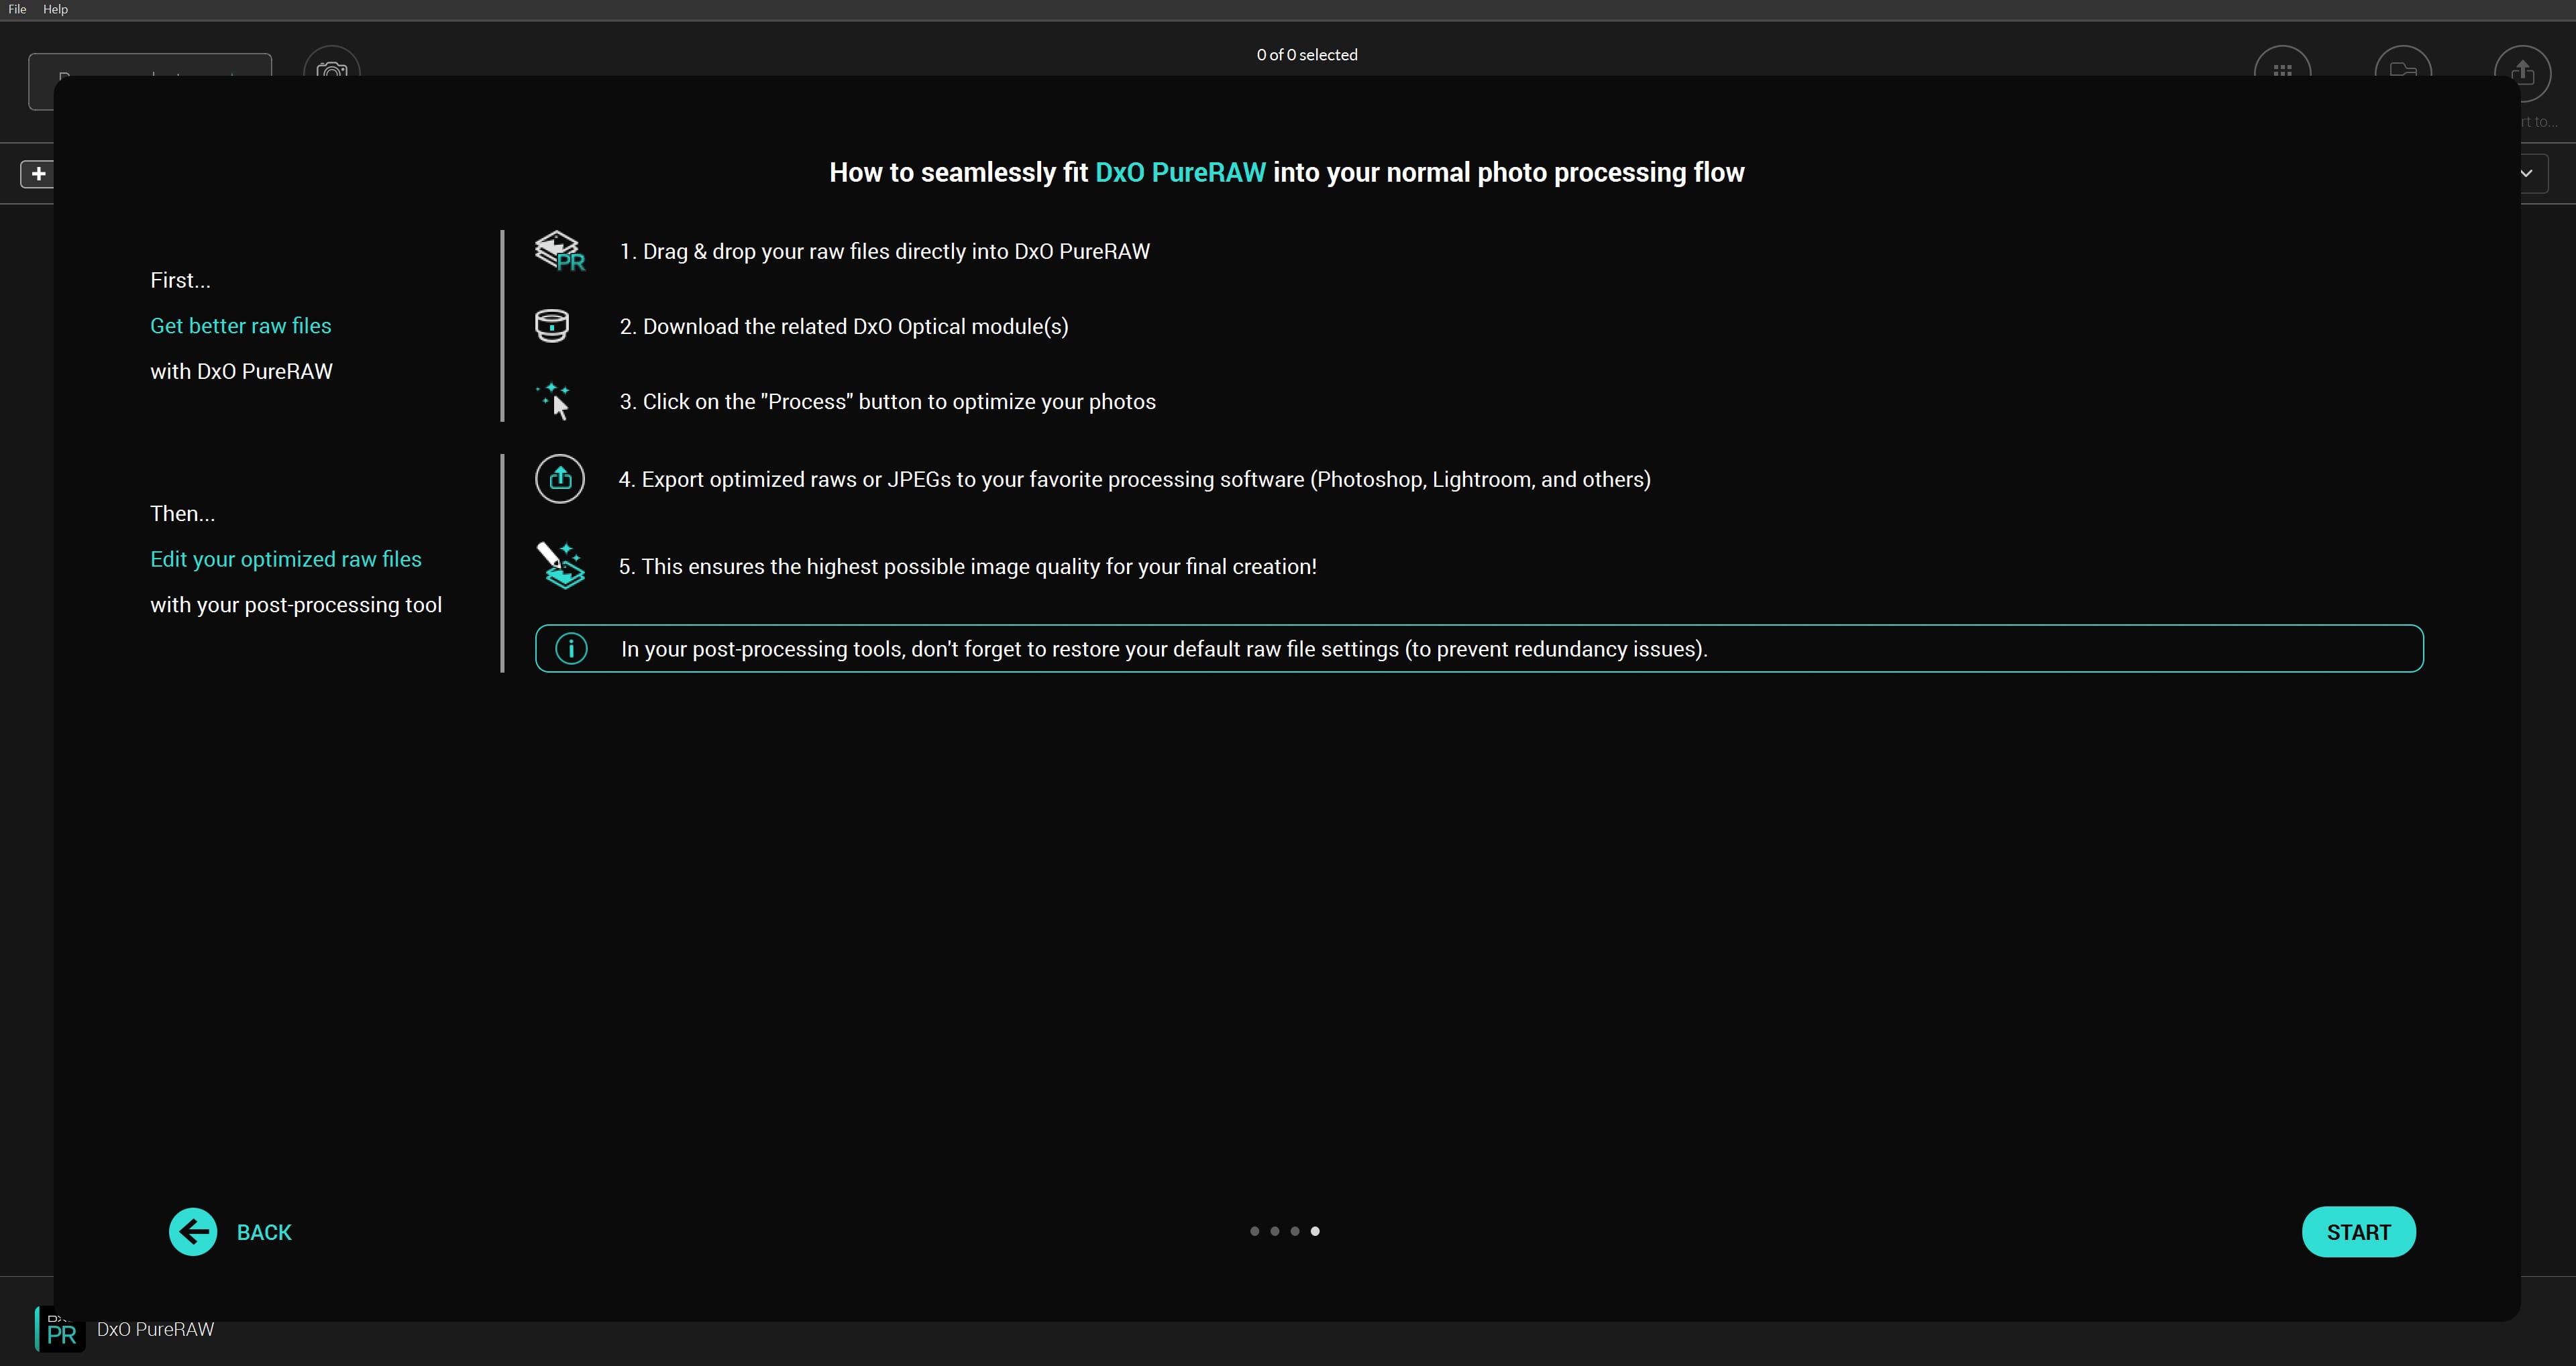
Task: Click the step 5 highest image quality text
Action: click(x=967, y=566)
